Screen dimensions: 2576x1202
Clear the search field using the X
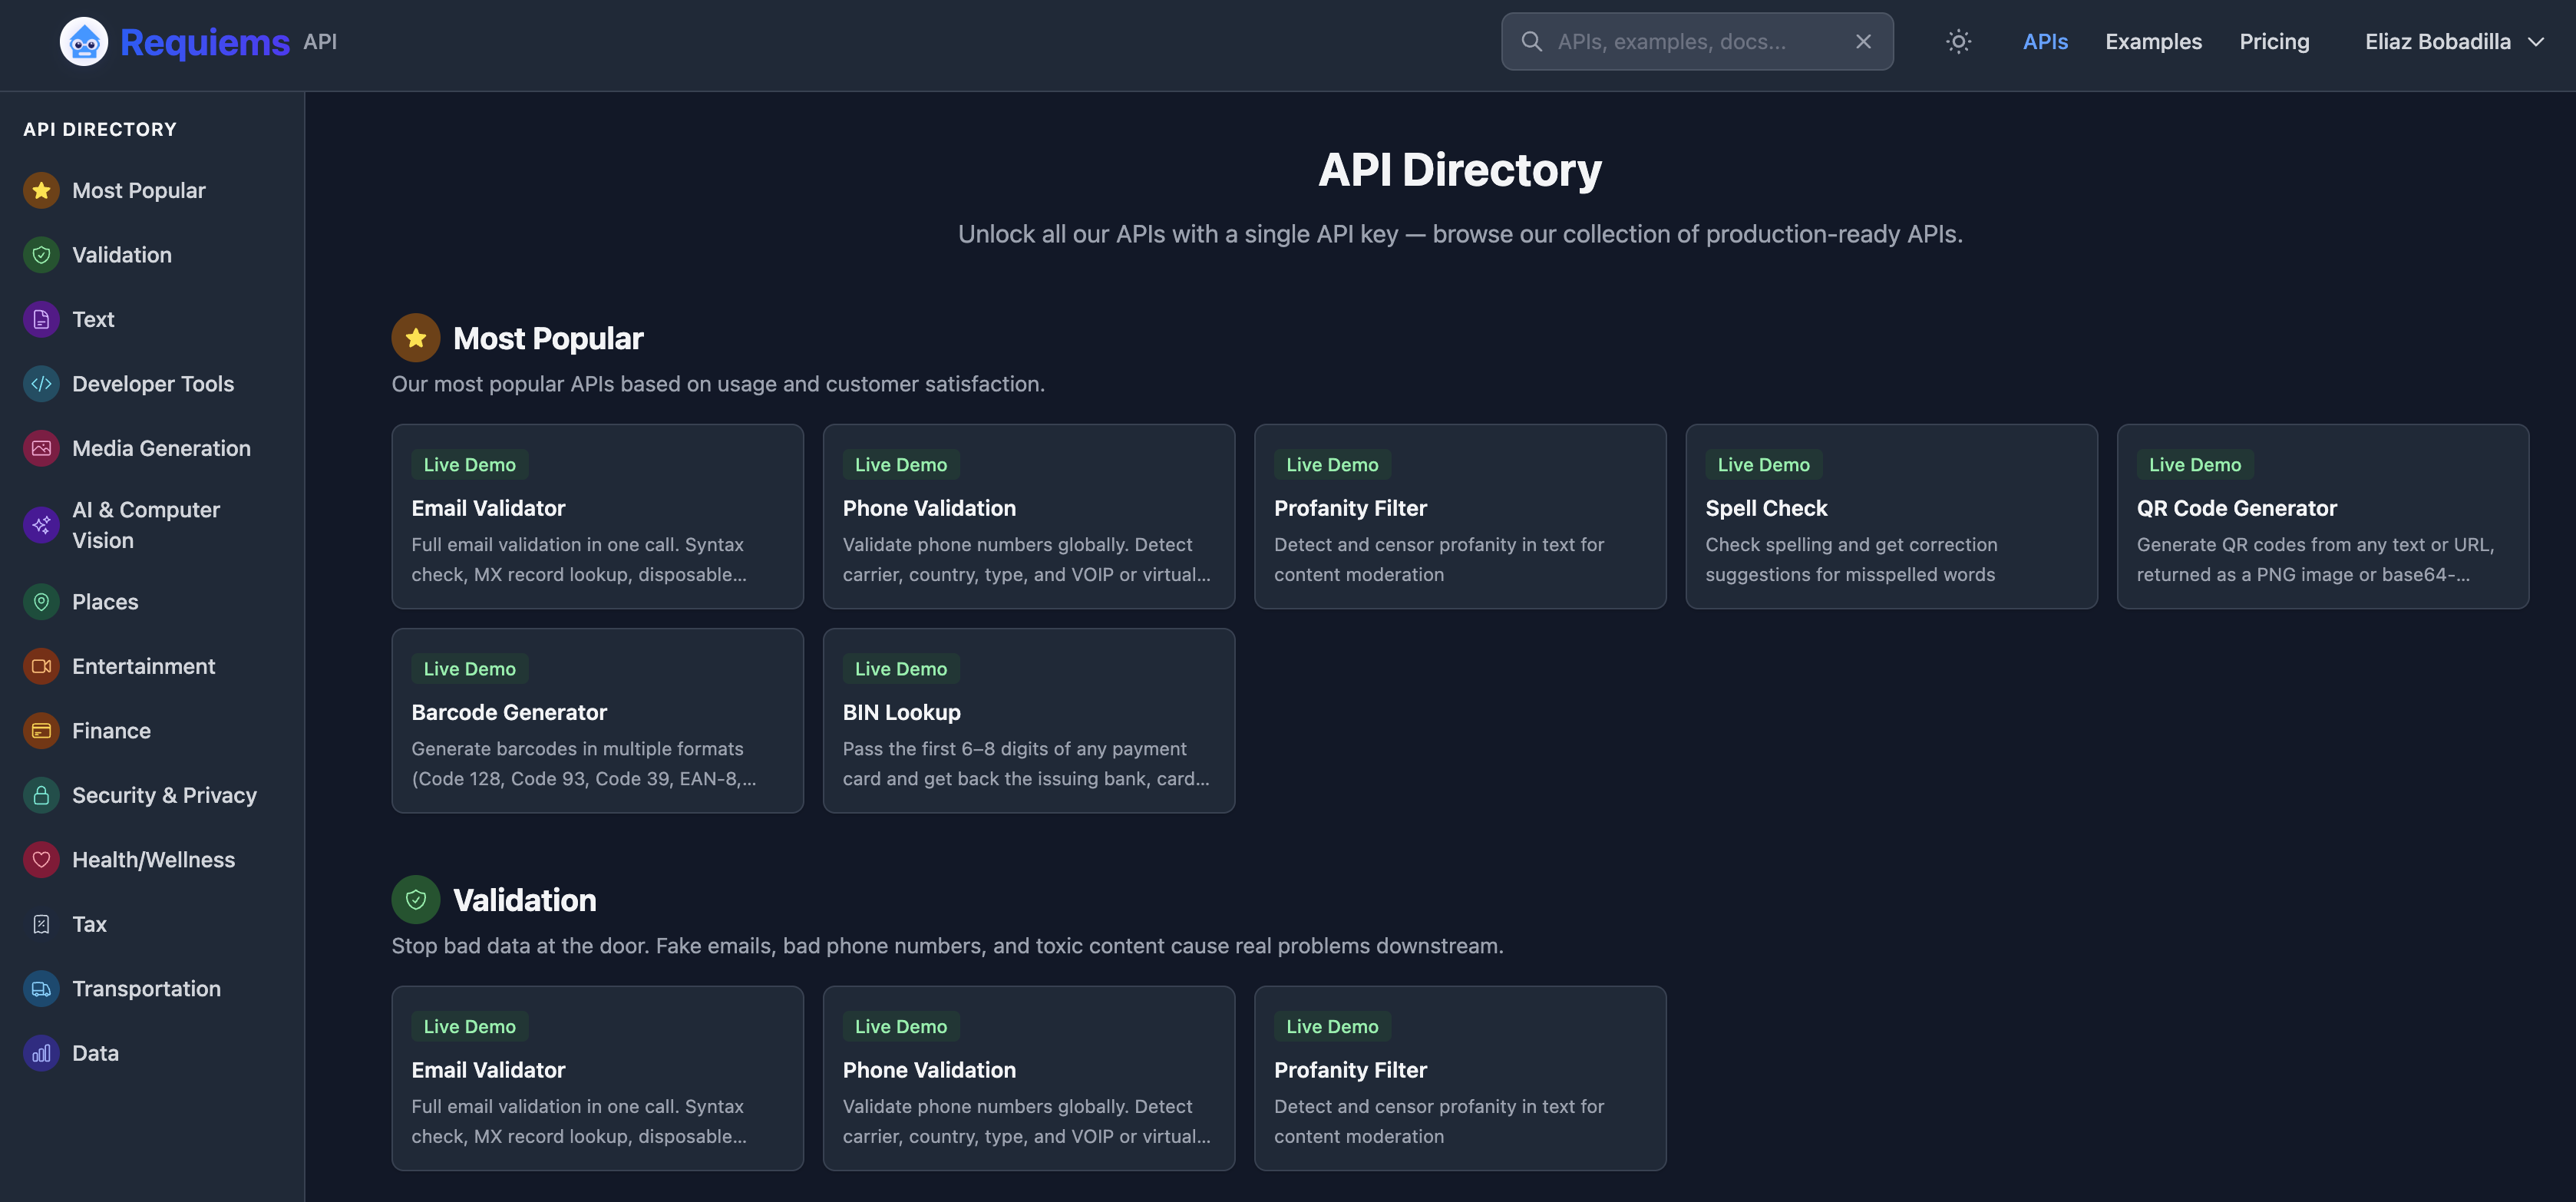pyautogui.click(x=1863, y=41)
